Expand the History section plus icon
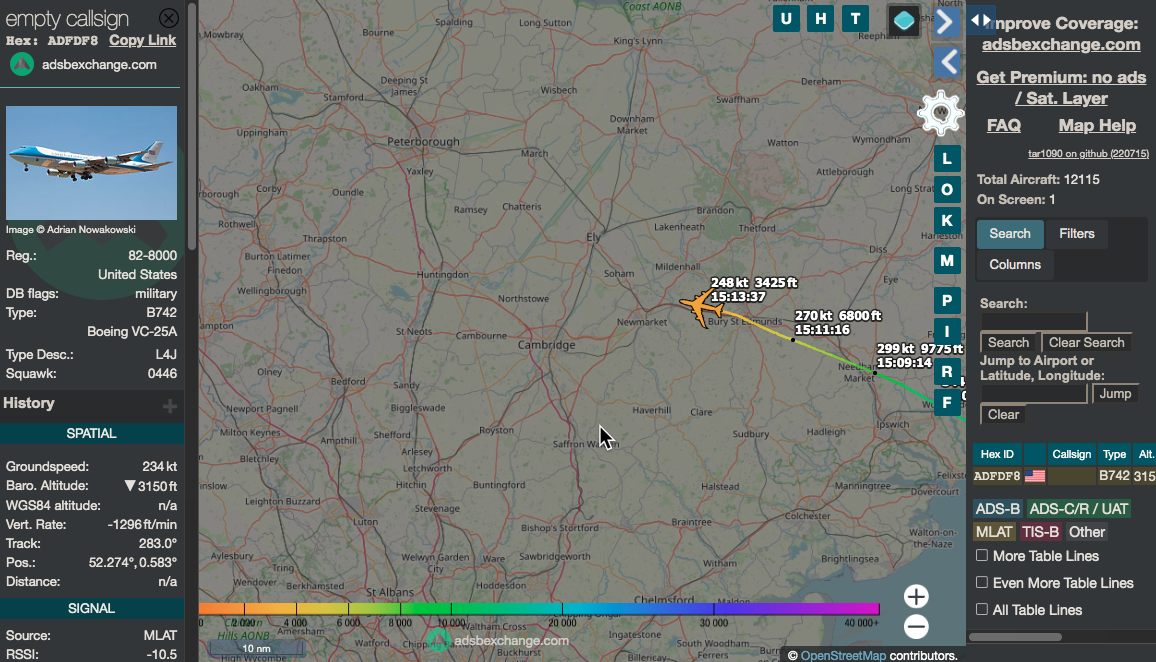 170,406
